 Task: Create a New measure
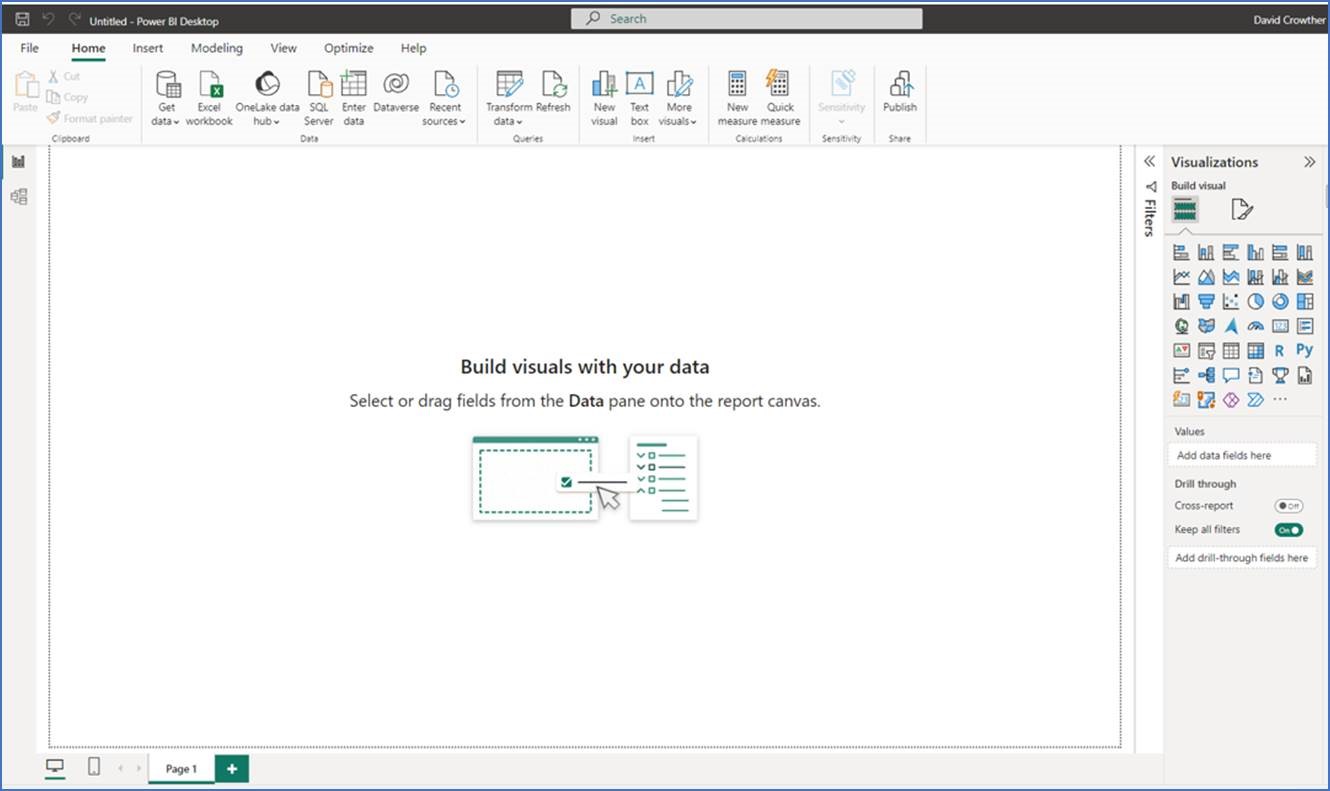click(737, 98)
